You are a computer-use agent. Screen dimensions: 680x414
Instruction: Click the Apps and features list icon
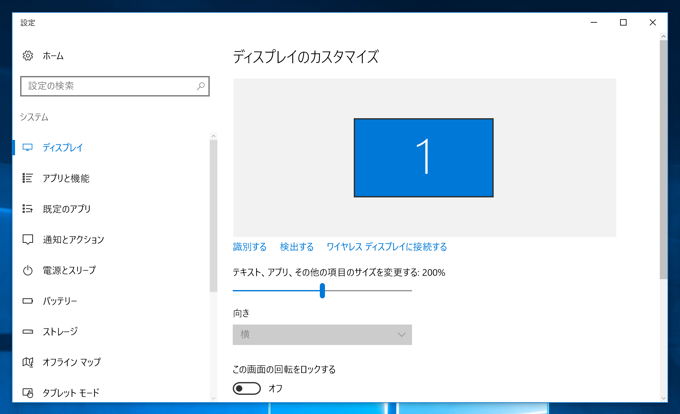coord(28,178)
